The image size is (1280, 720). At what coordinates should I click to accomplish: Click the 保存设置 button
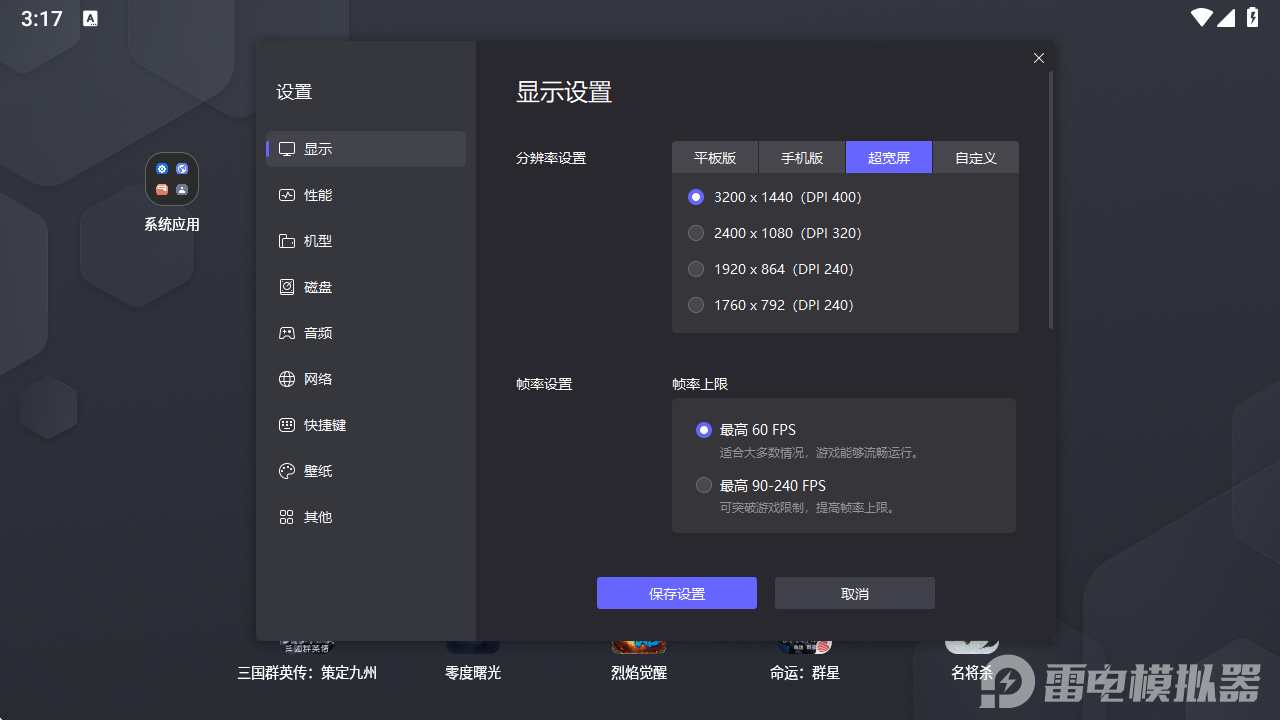coord(677,592)
